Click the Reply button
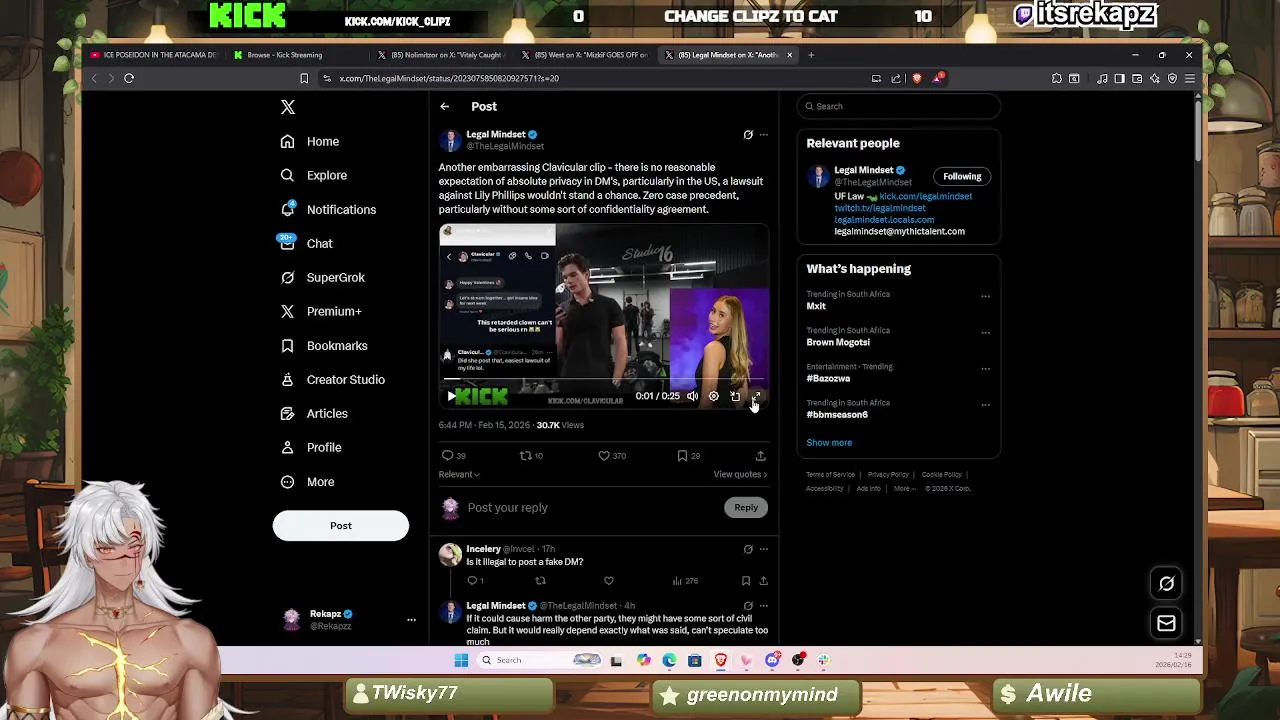The height and width of the screenshot is (720, 1280). pos(746,508)
